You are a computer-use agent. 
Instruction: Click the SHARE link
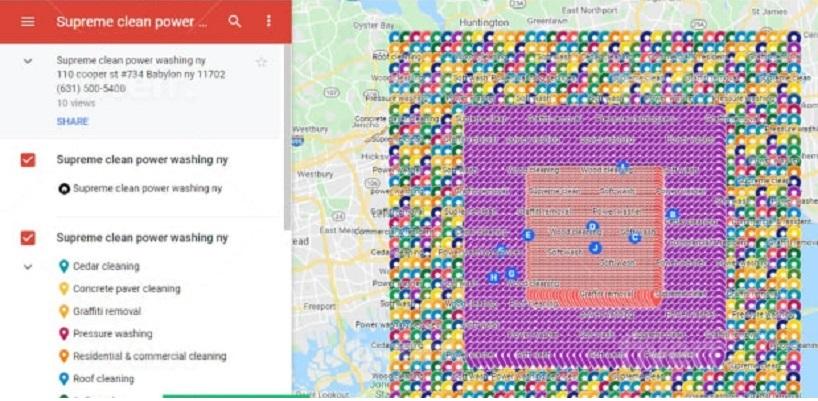point(73,121)
